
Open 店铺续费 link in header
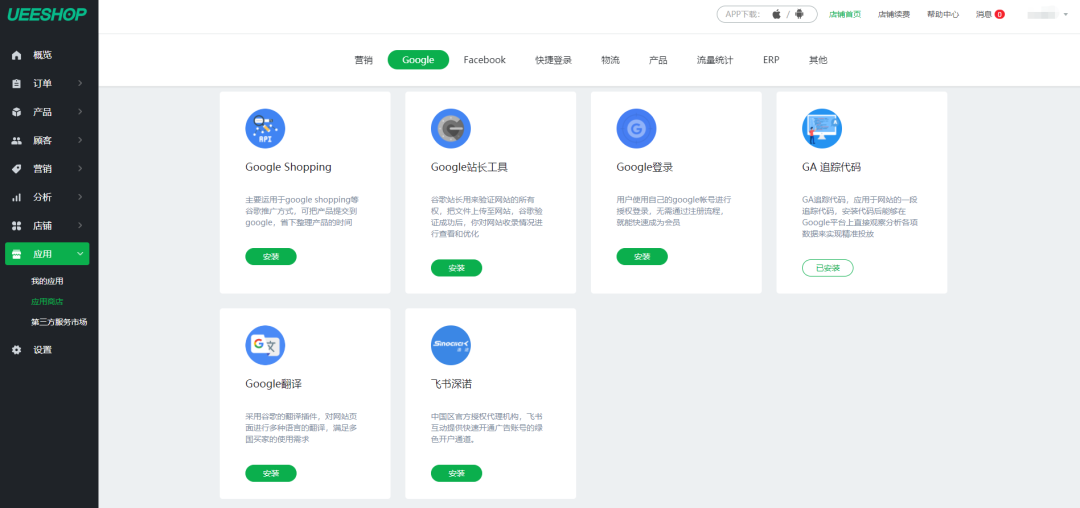click(893, 14)
